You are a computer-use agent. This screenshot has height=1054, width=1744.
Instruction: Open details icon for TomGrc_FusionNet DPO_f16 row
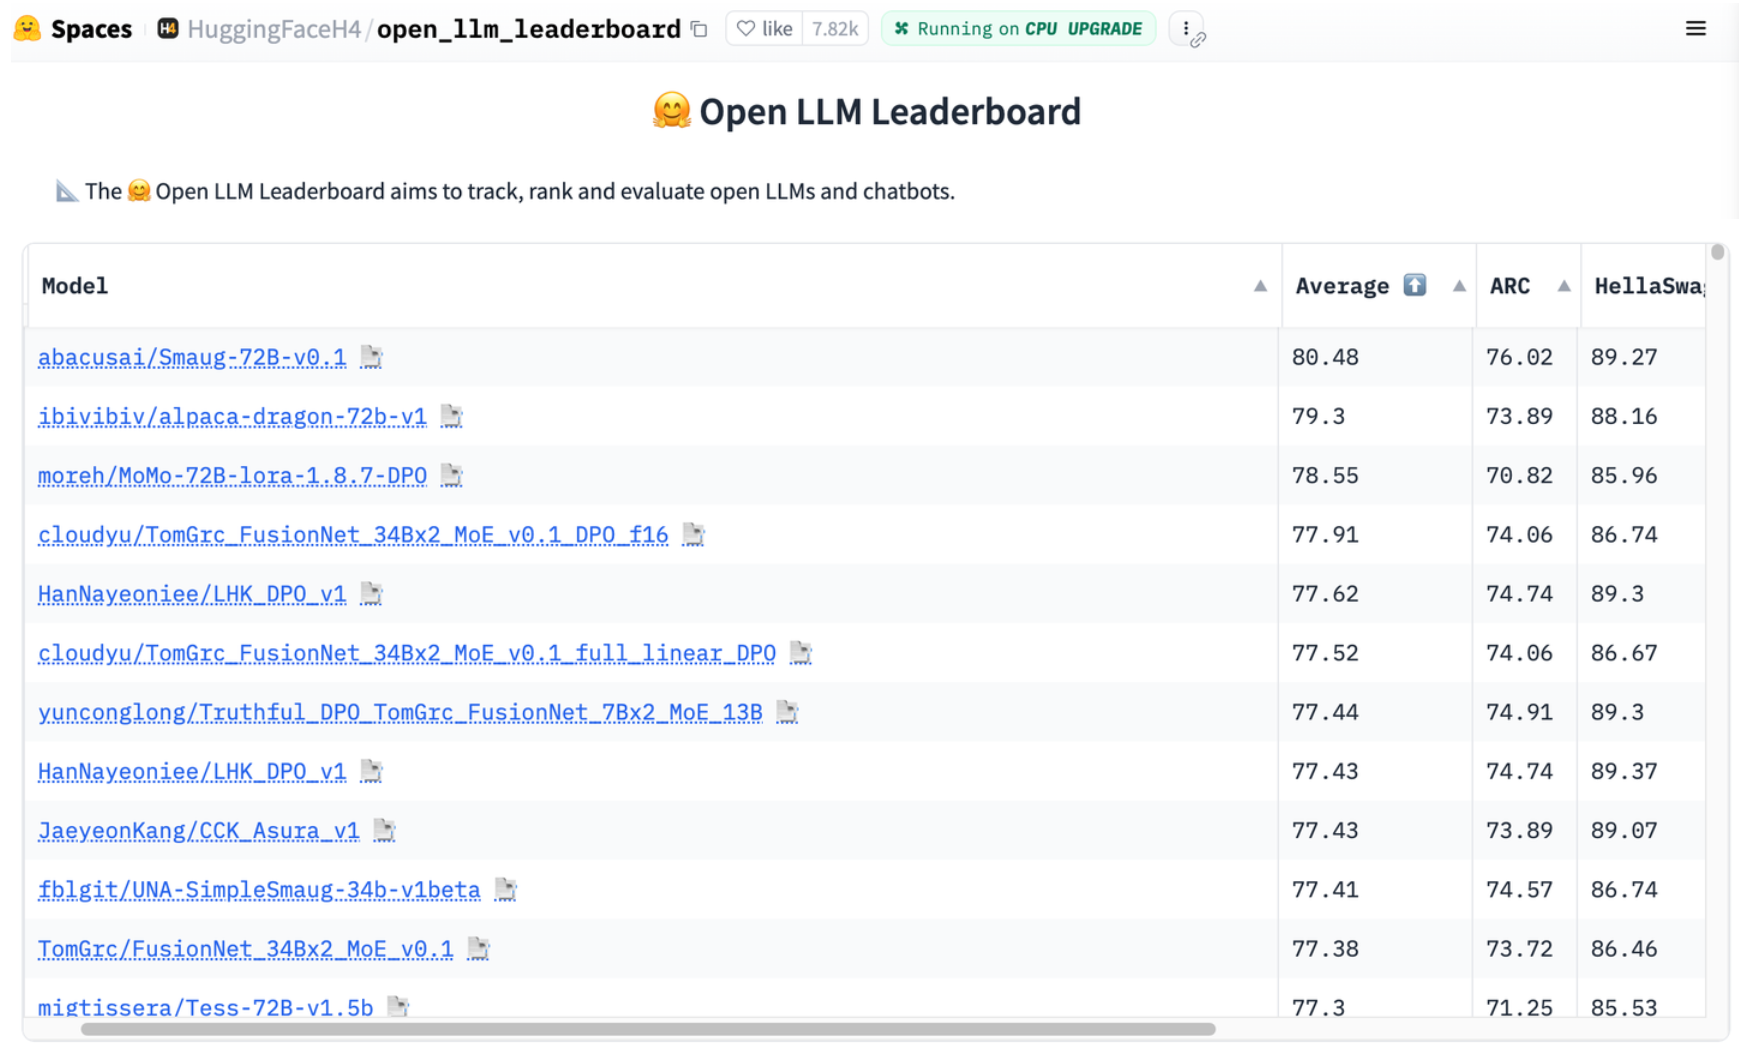[693, 535]
